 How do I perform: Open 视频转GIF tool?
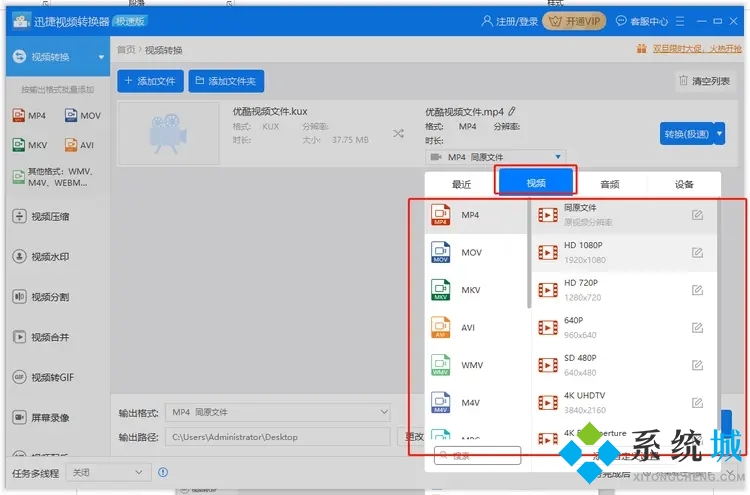tap(43, 377)
